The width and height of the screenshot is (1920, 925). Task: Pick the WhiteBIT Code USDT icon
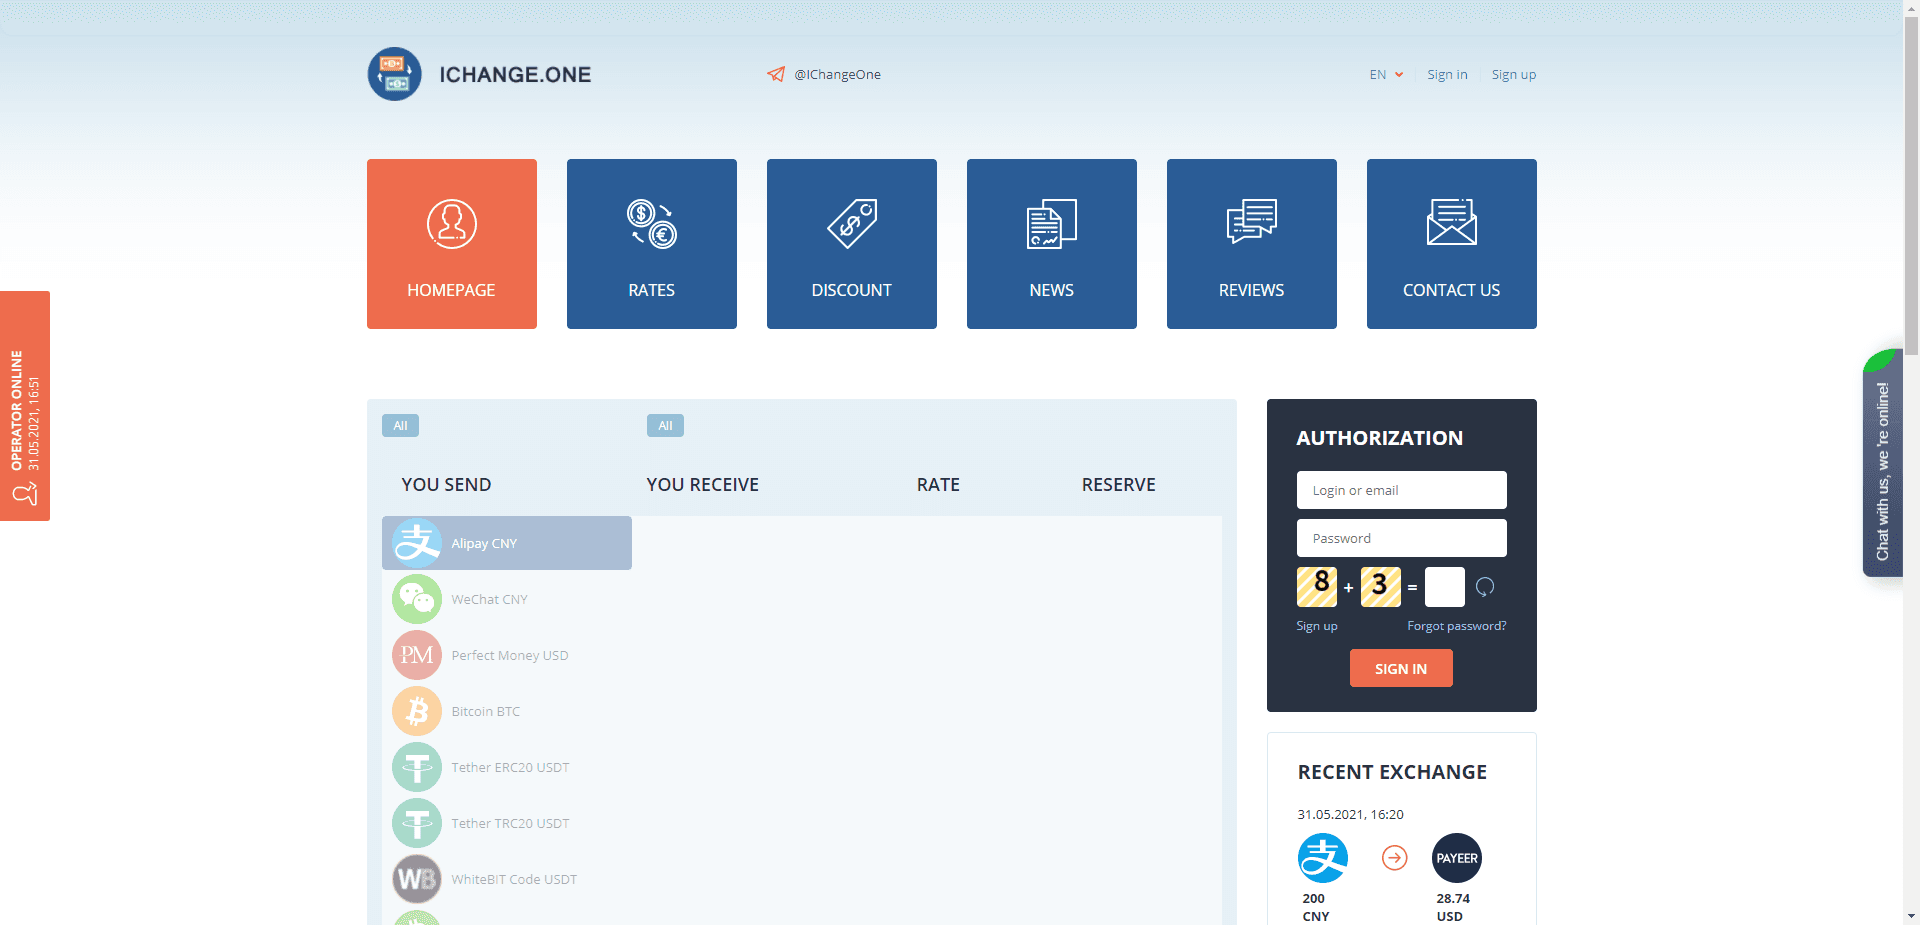pyautogui.click(x=417, y=879)
